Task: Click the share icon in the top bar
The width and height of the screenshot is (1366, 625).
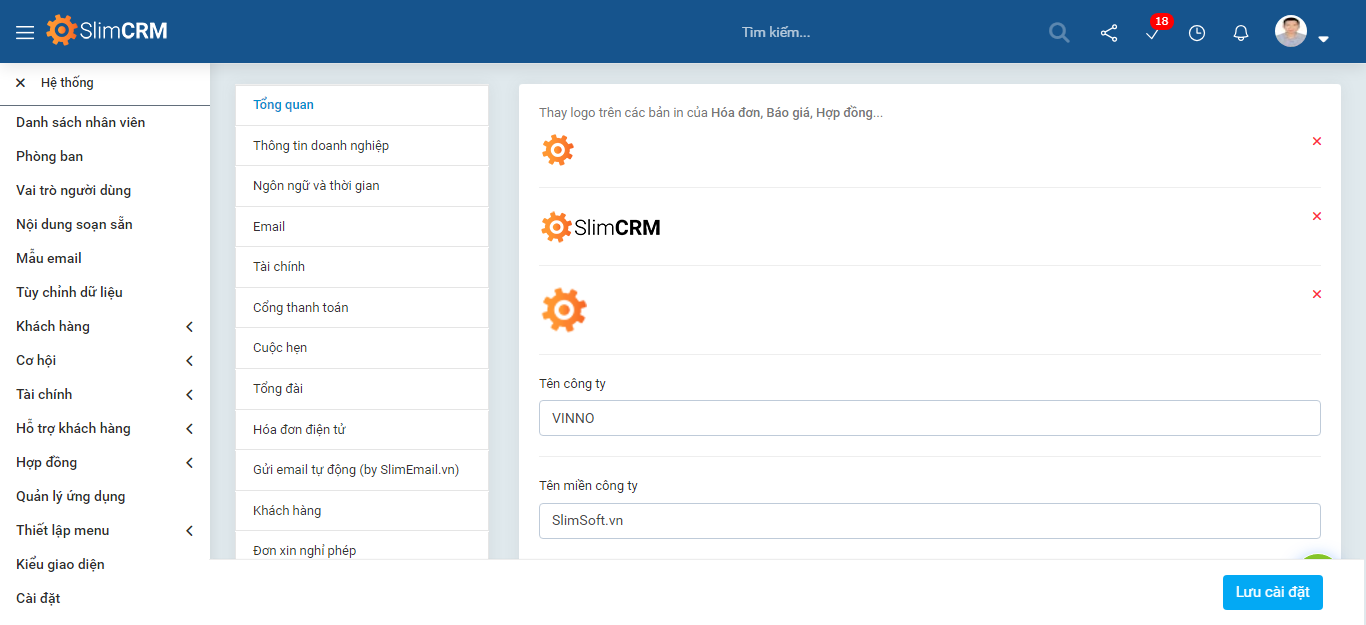Action: tap(1108, 33)
